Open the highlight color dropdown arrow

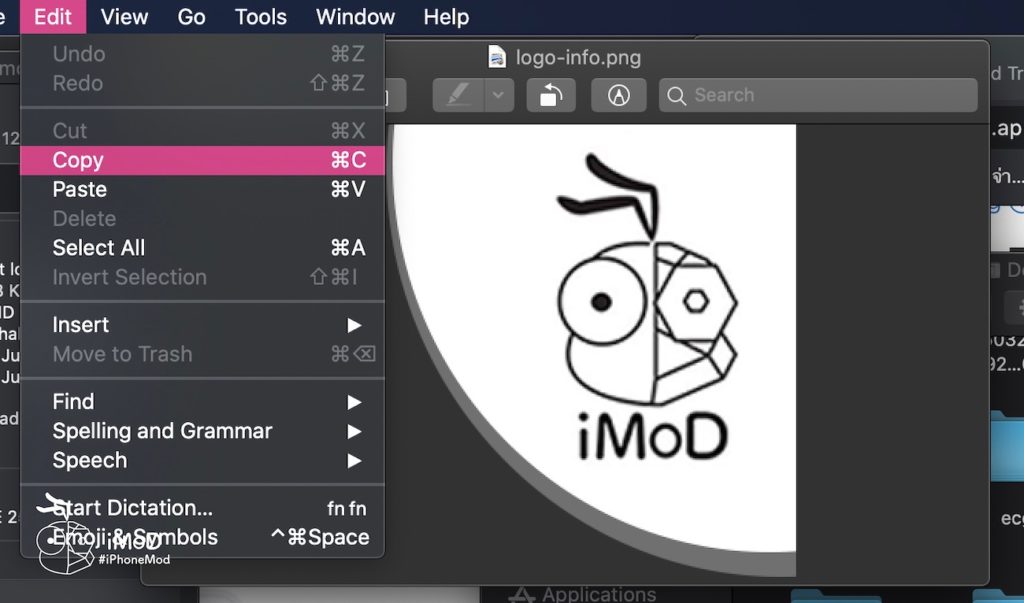pyautogui.click(x=500, y=95)
